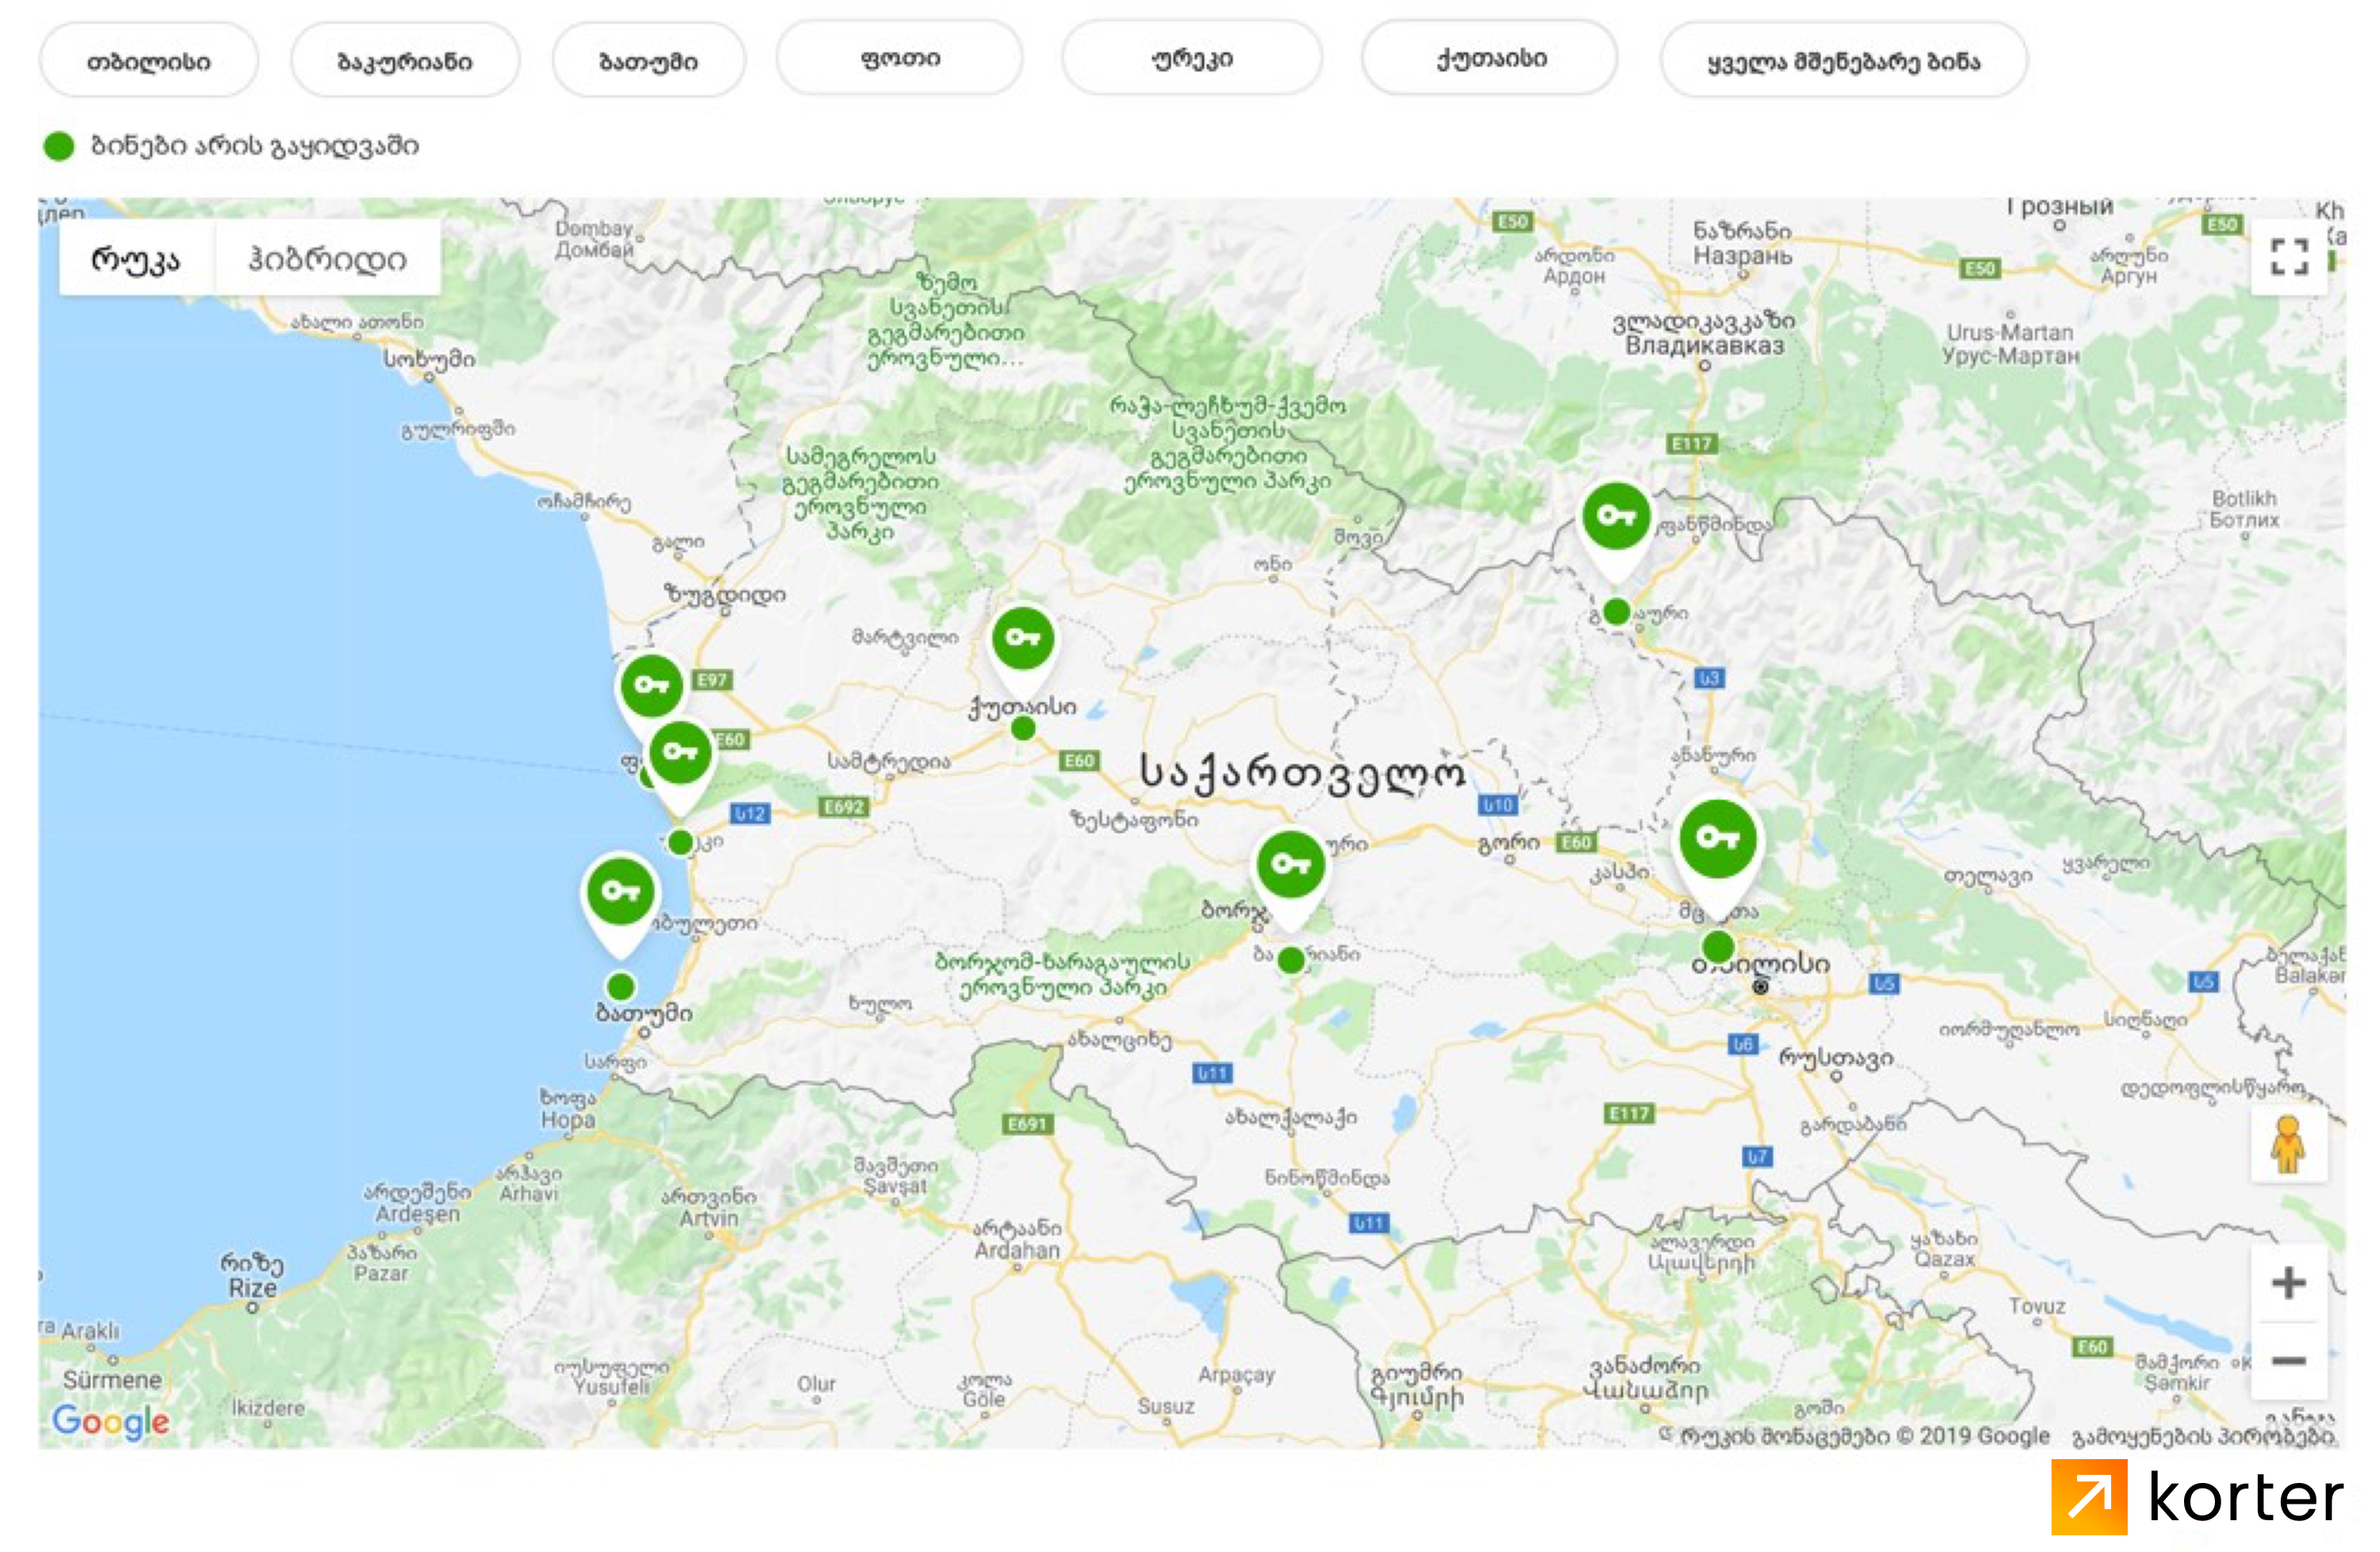Select the Street View pegman icon
Screen dimensions: 2380x1552
coord(2288,1145)
